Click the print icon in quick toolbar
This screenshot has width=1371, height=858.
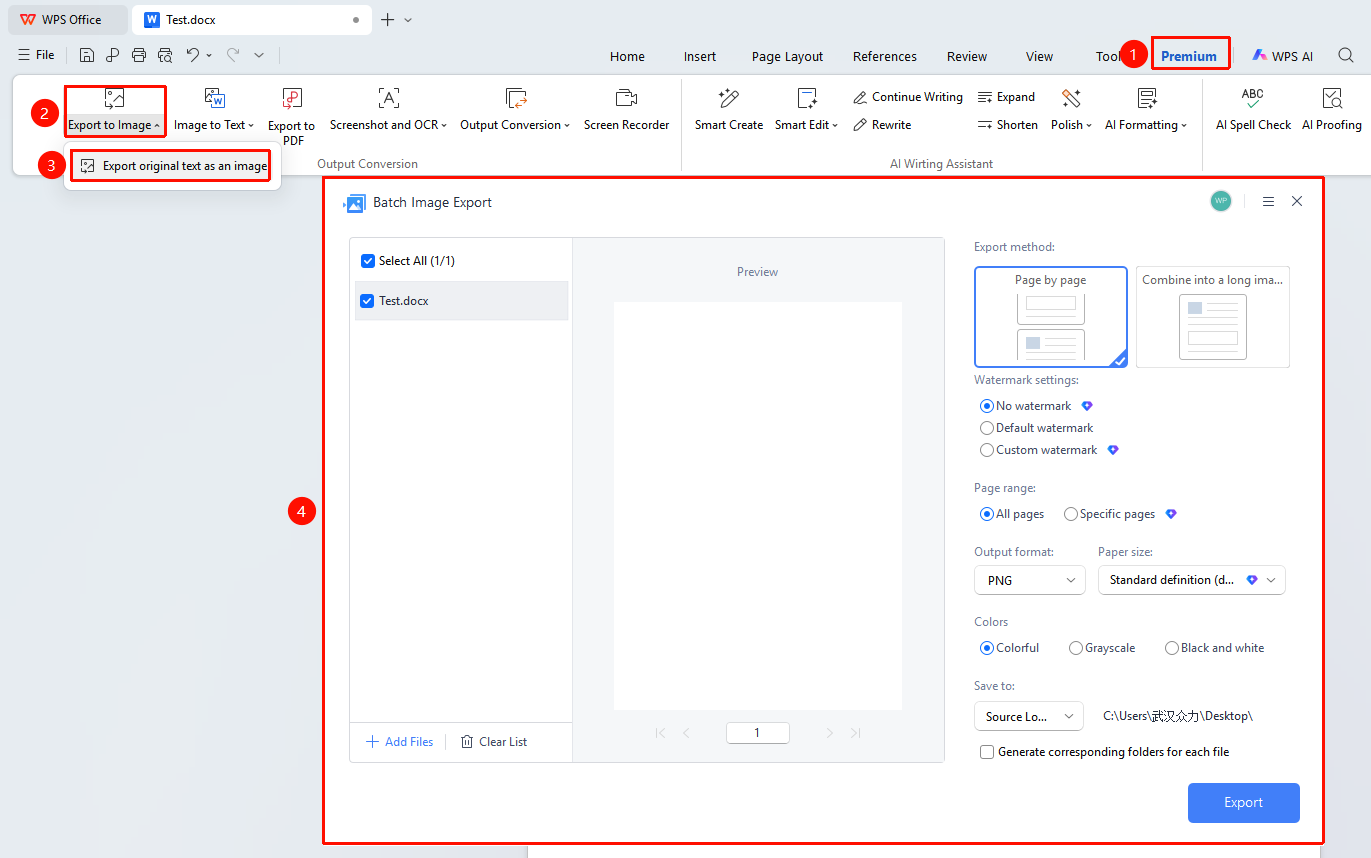click(x=139, y=55)
